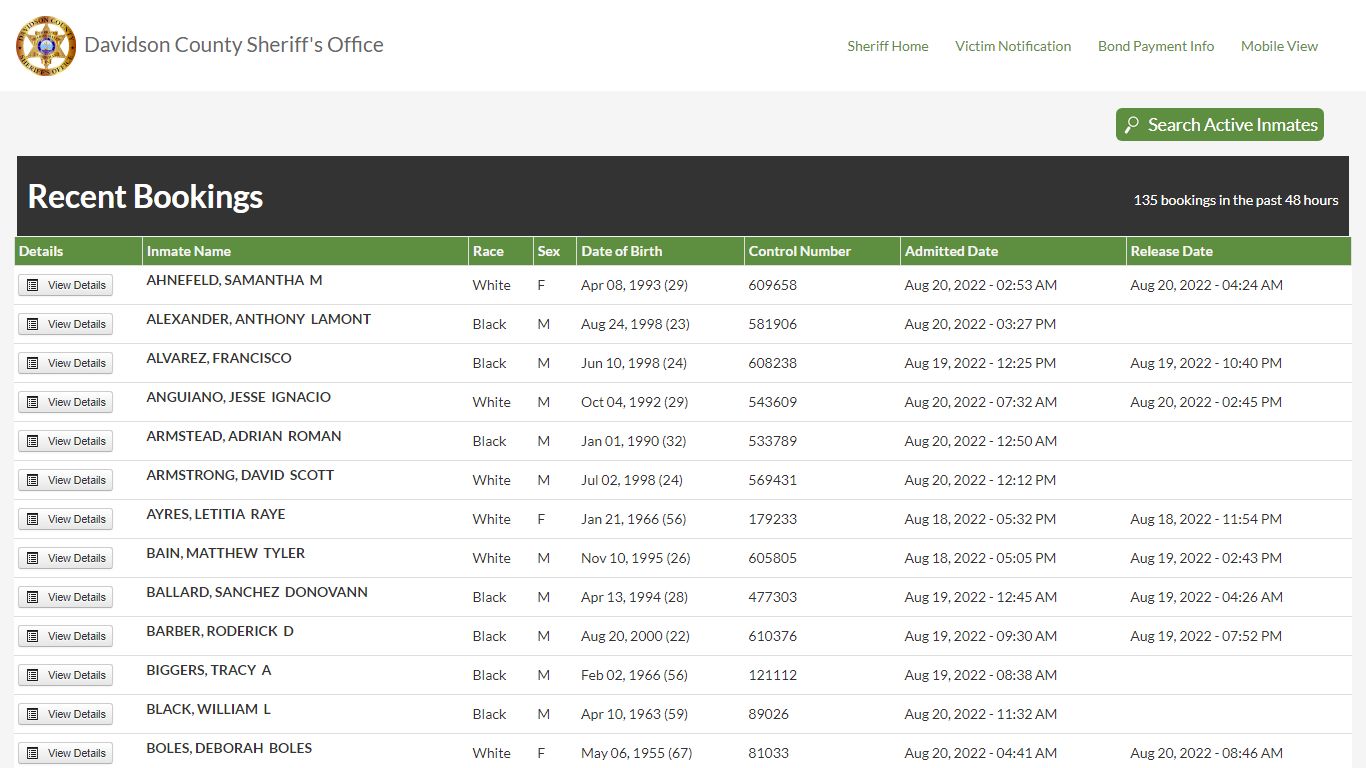The width and height of the screenshot is (1366, 768).
Task: Sort by the Inmate Name column header
Action: [305, 251]
